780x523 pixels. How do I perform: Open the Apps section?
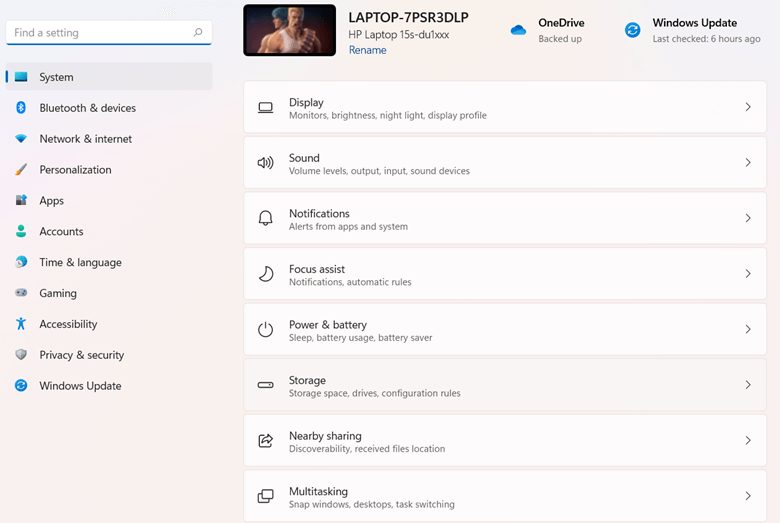tap(109, 200)
